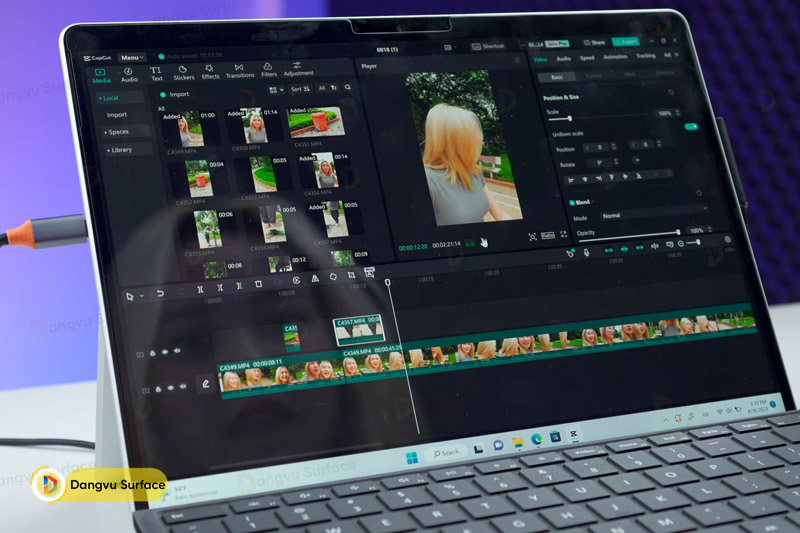
Task: Mute the main video track
Action: click(183, 386)
